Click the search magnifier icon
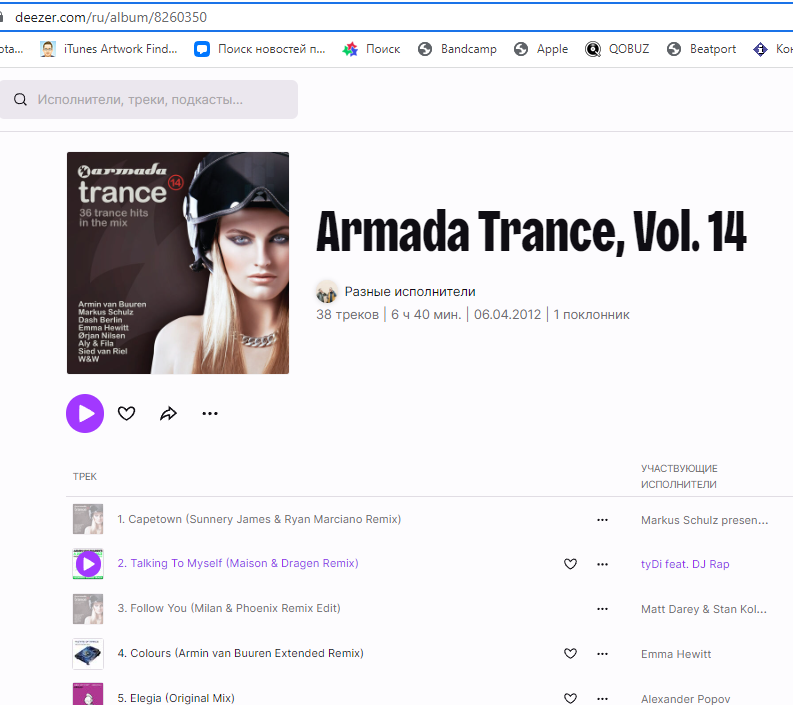Screen dimensions: 793x705 click(x=20, y=99)
